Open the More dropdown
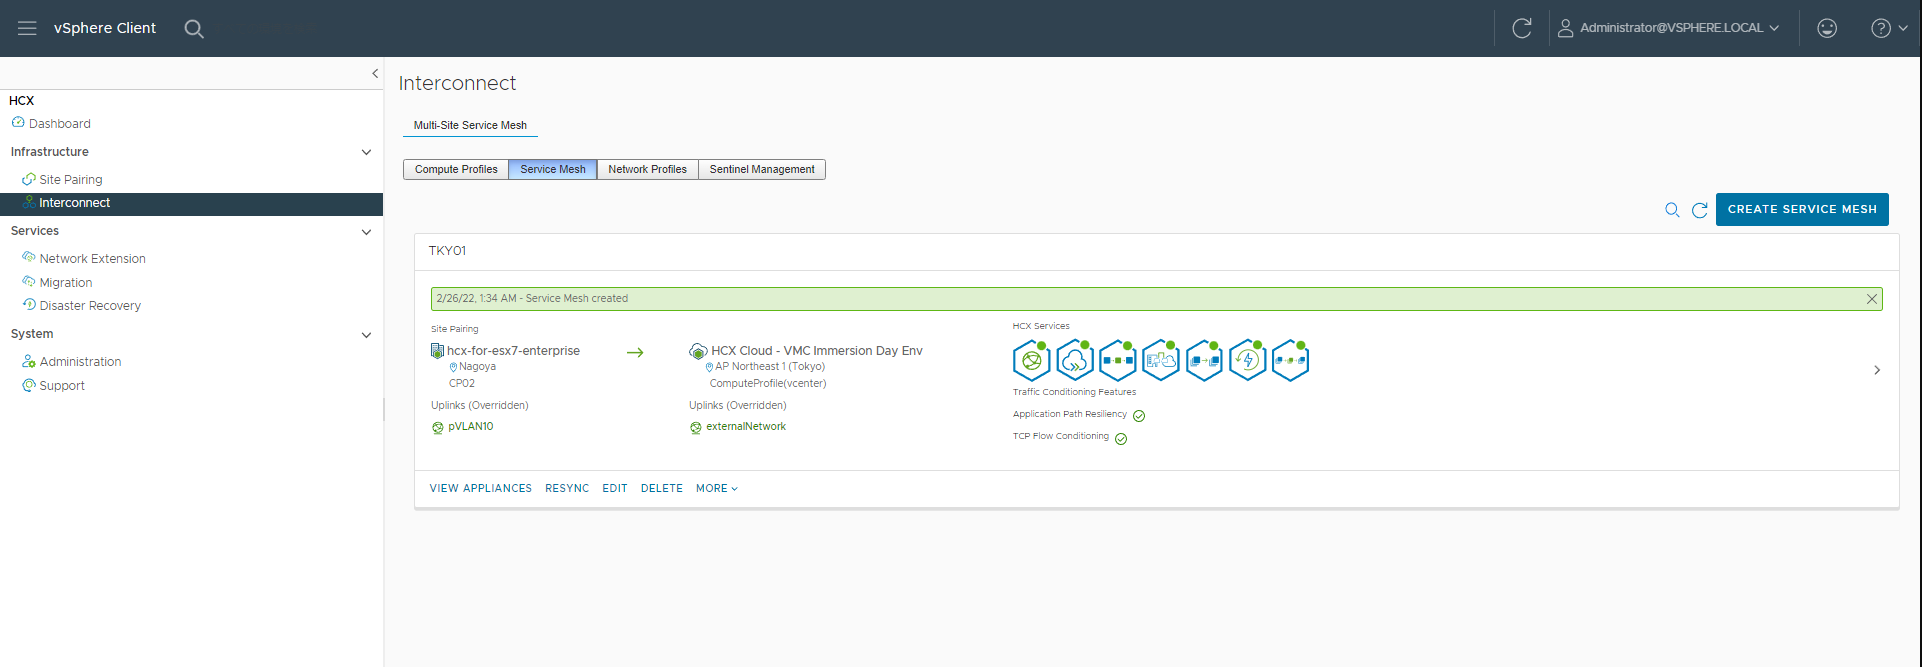 717,488
